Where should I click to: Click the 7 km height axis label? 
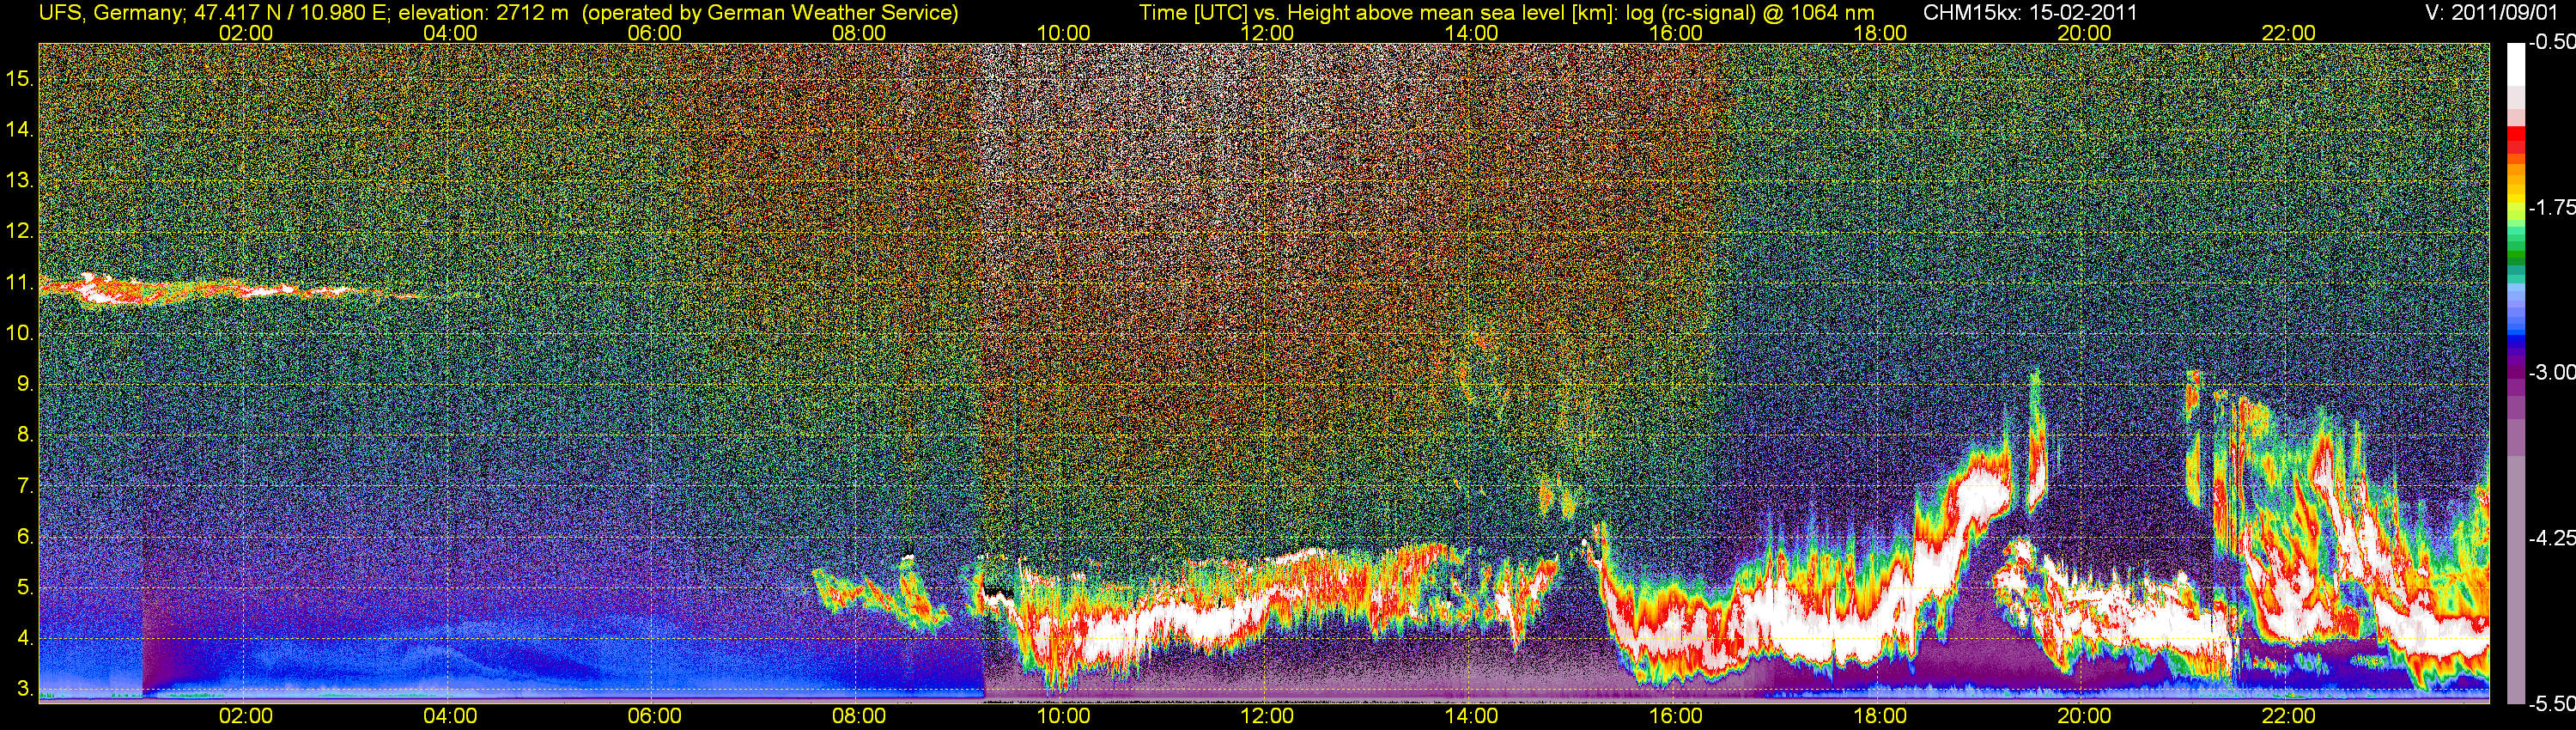25,486
